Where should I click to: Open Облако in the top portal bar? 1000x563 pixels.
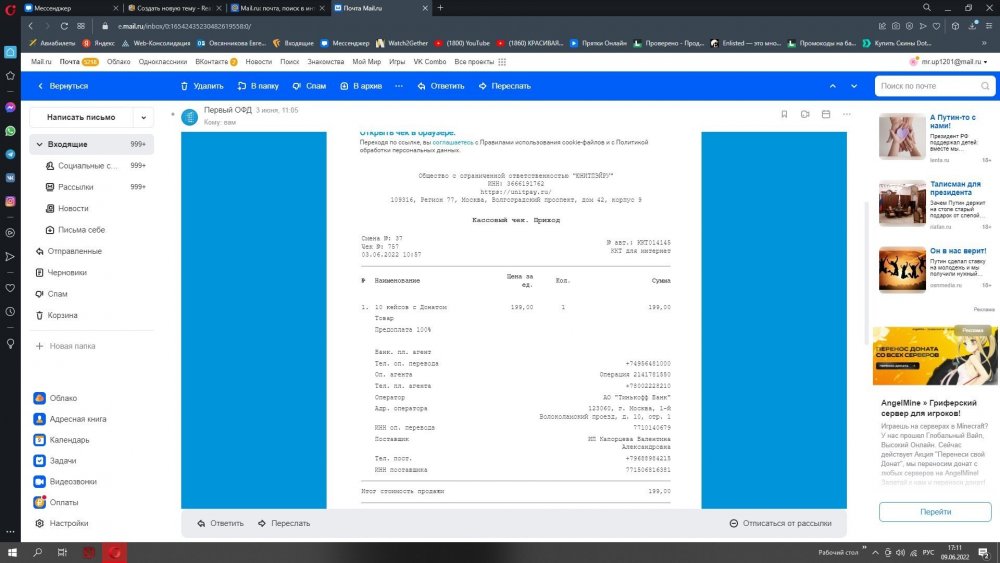(x=119, y=62)
